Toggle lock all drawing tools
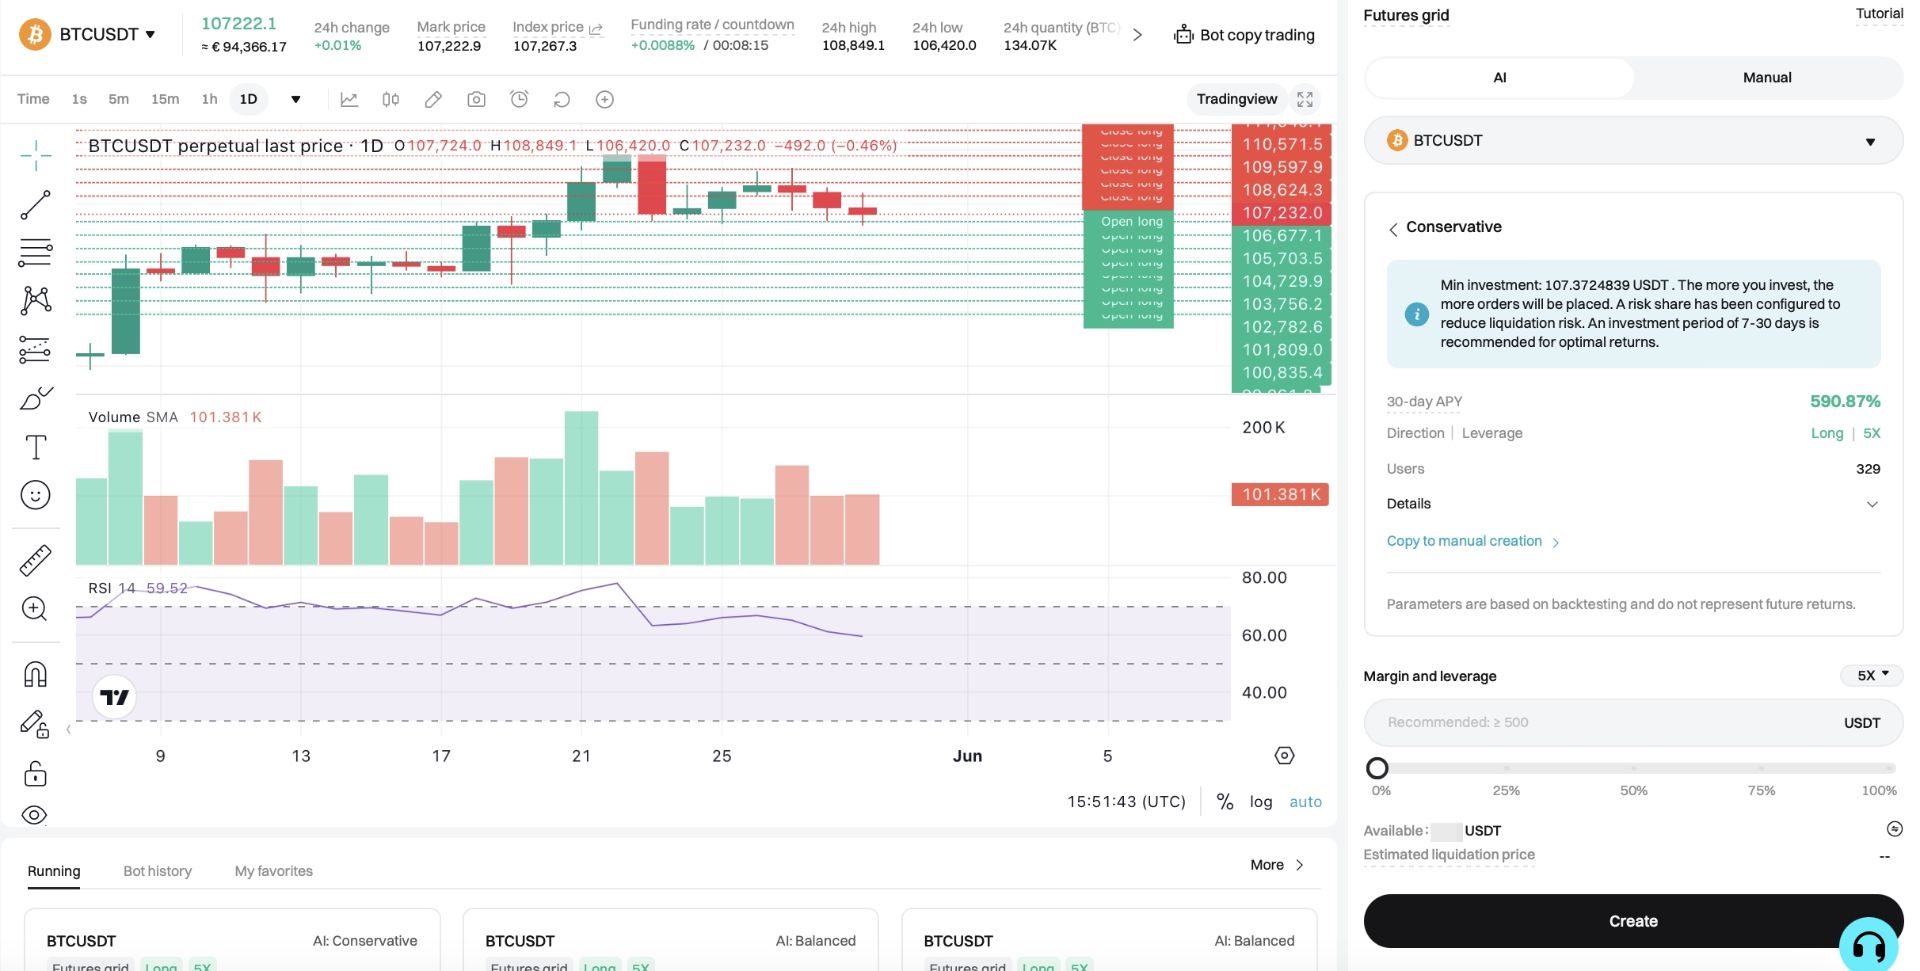This screenshot has width=1920, height=971. click(x=35, y=774)
